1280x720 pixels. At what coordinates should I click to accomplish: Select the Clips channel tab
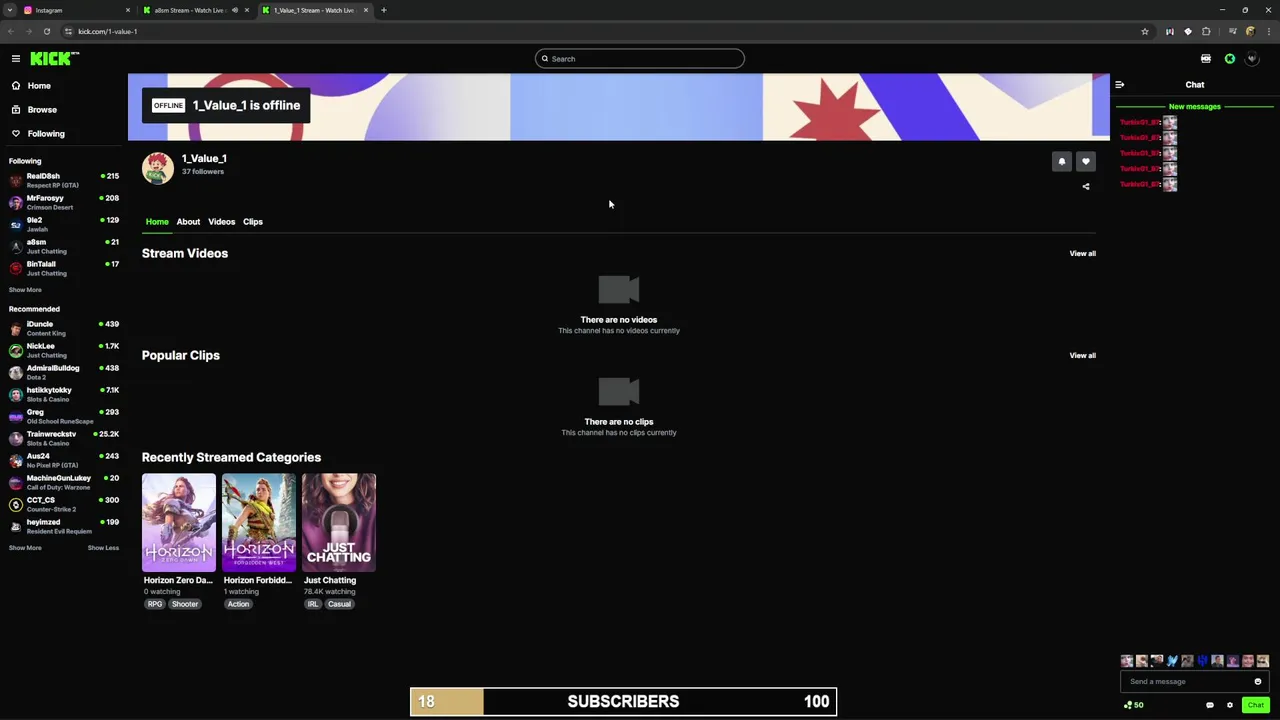[x=252, y=222]
